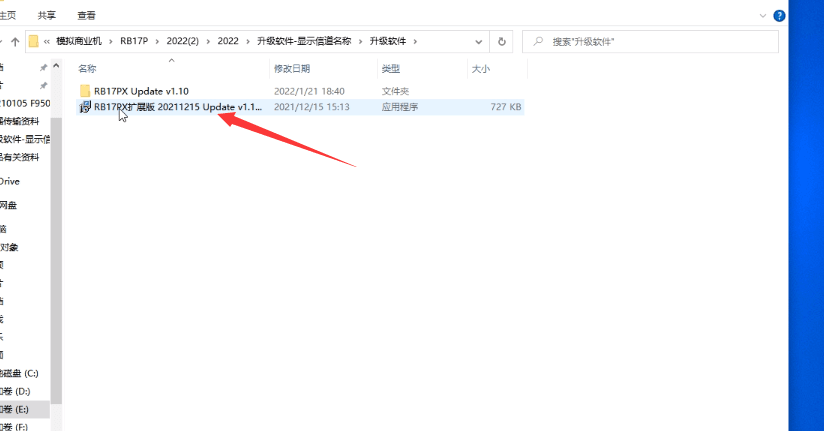This screenshot has height=431, width=824.
Task: Sort by the 大小 column header
Action: pyautogui.click(x=480, y=69)
